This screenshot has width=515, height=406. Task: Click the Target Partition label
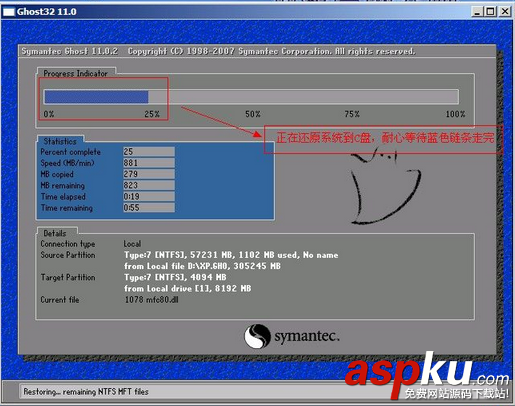[68, 277]
